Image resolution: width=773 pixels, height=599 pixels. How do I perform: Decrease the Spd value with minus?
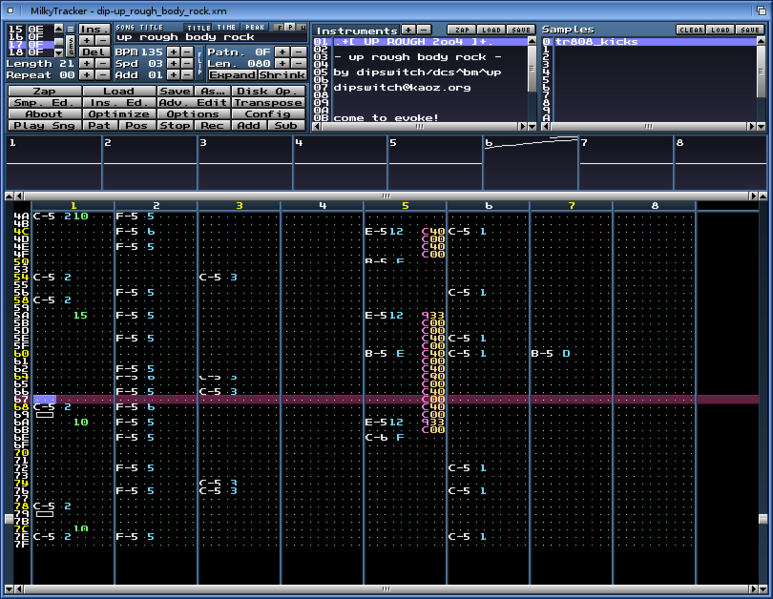[x=187, y=62]
